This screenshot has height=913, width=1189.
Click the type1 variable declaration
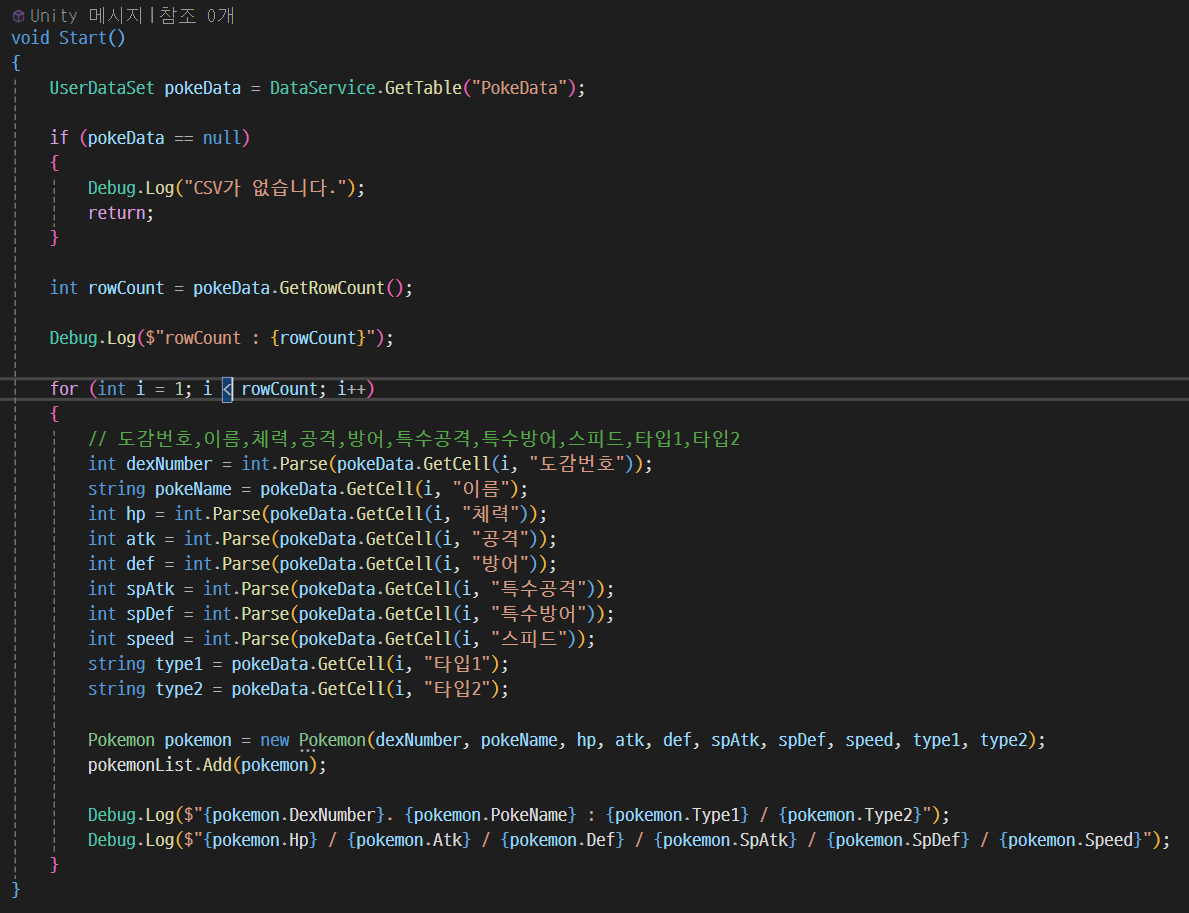click(x=179, y=663)
